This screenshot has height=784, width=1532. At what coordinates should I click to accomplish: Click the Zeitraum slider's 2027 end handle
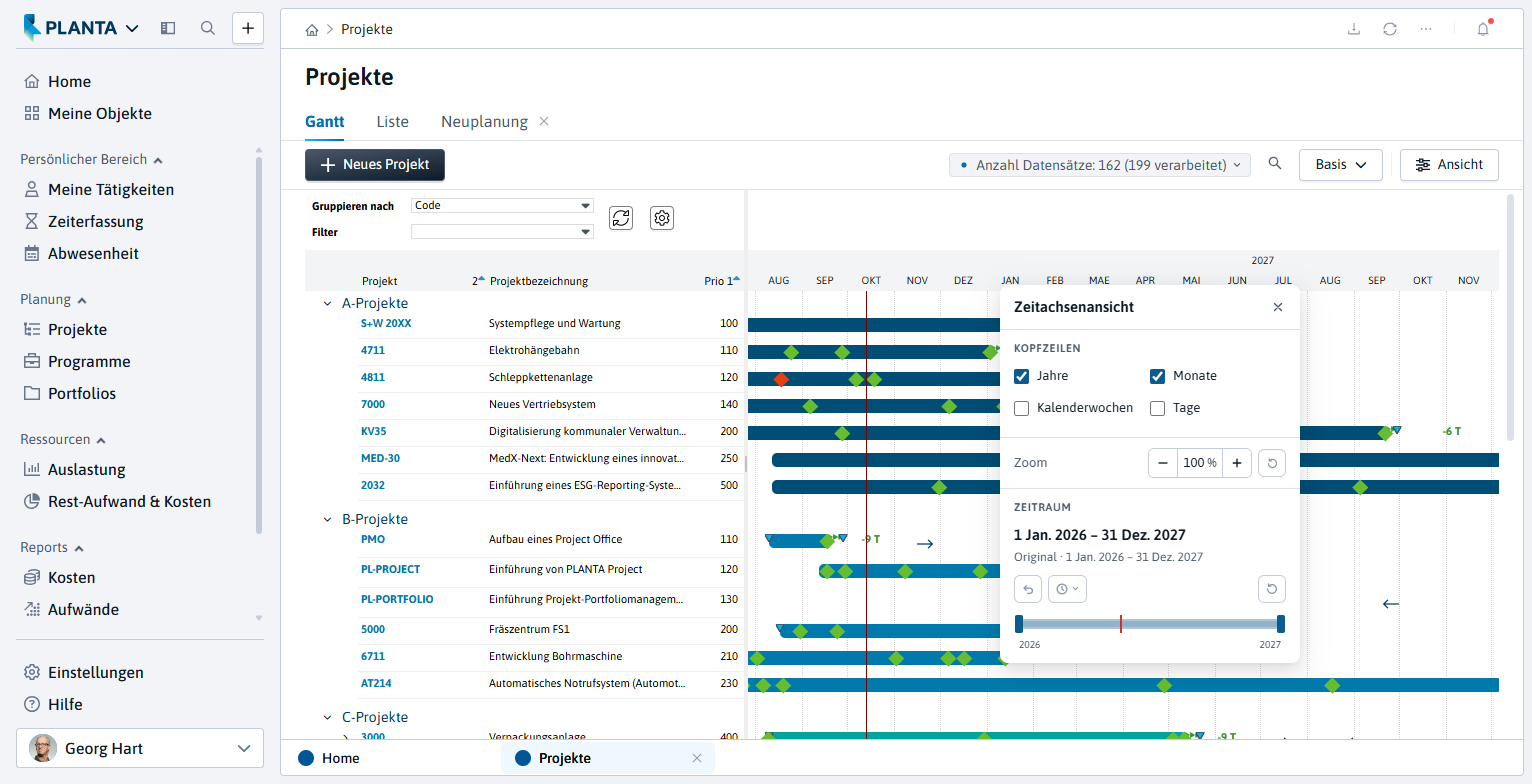click(1281, 624)
